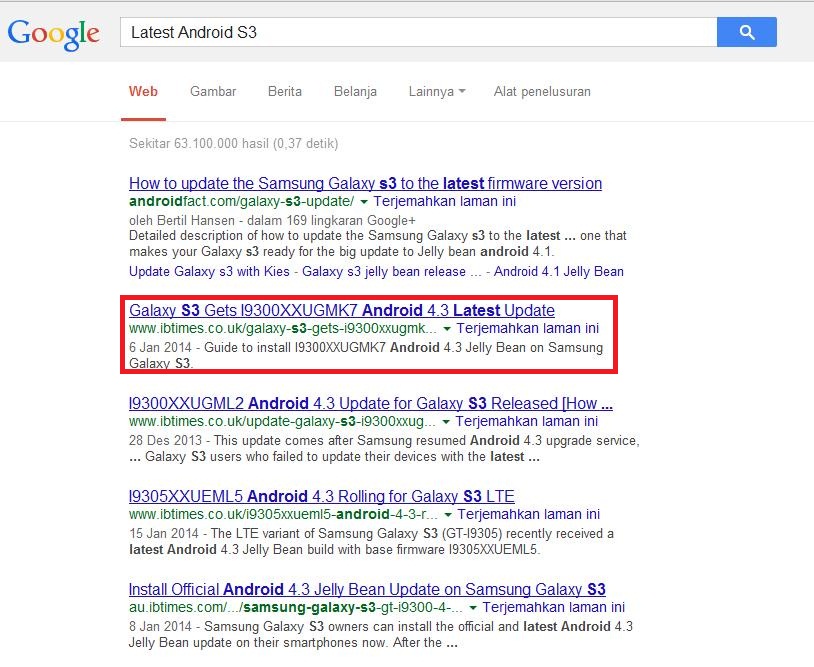This screenshot has width=814, height=667.
Task: Expand arrow beside update-galaxy-s3-i9300xxug URL
Action: pyautogui.click(x=445, y=421)
